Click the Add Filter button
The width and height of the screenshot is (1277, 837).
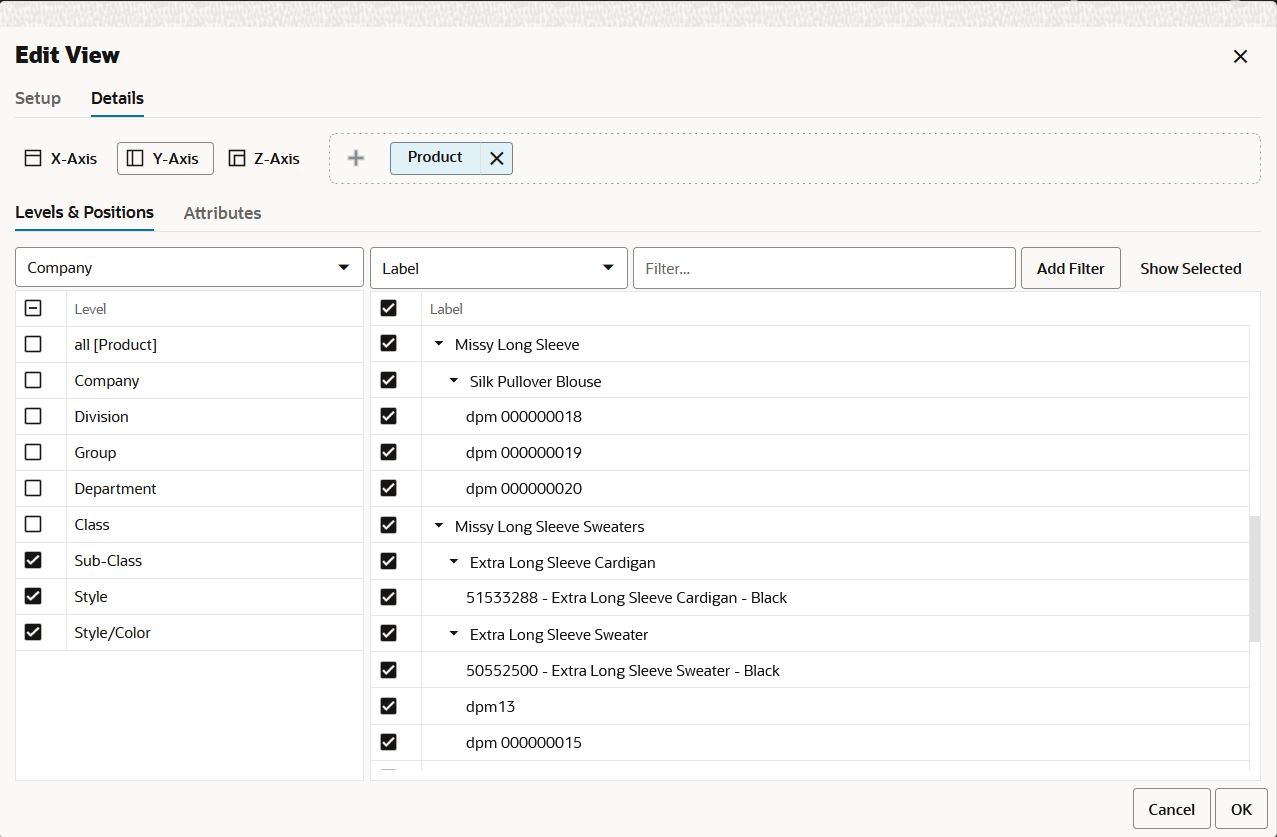1071,268
